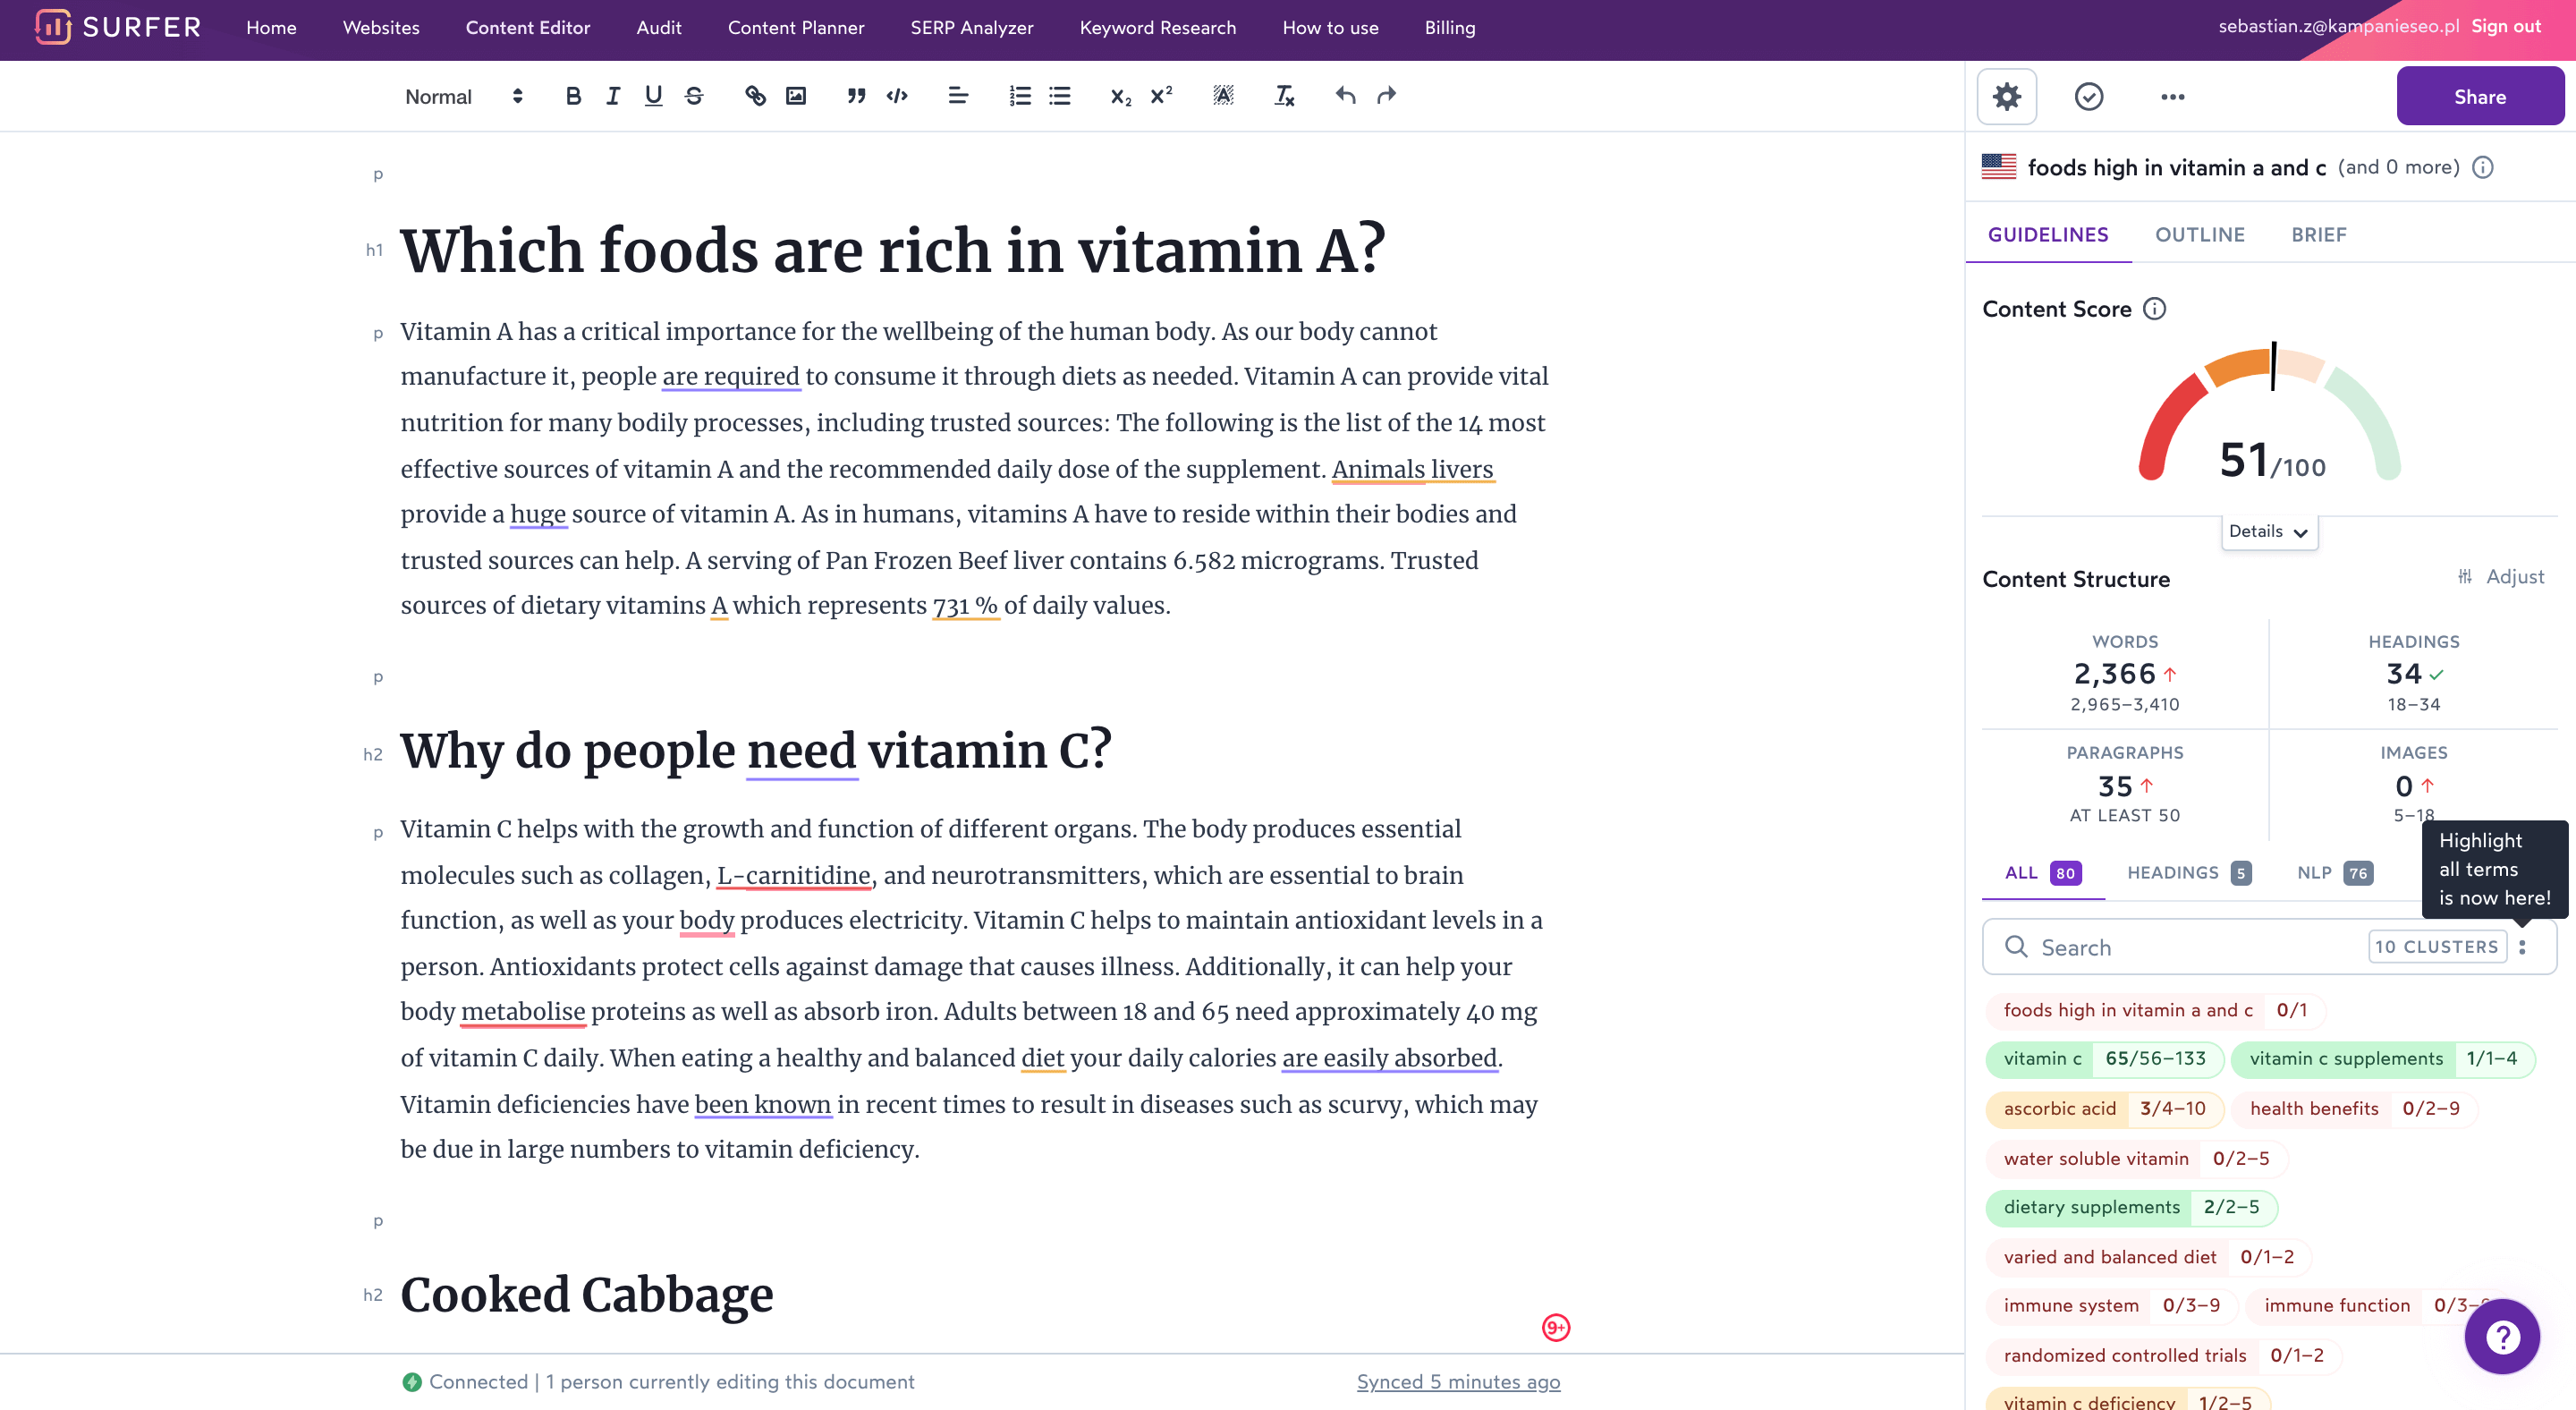Screen dimensions: 2576x1410
Task: Click the 10 CLUSTERS expander button
Action: 2439,947
